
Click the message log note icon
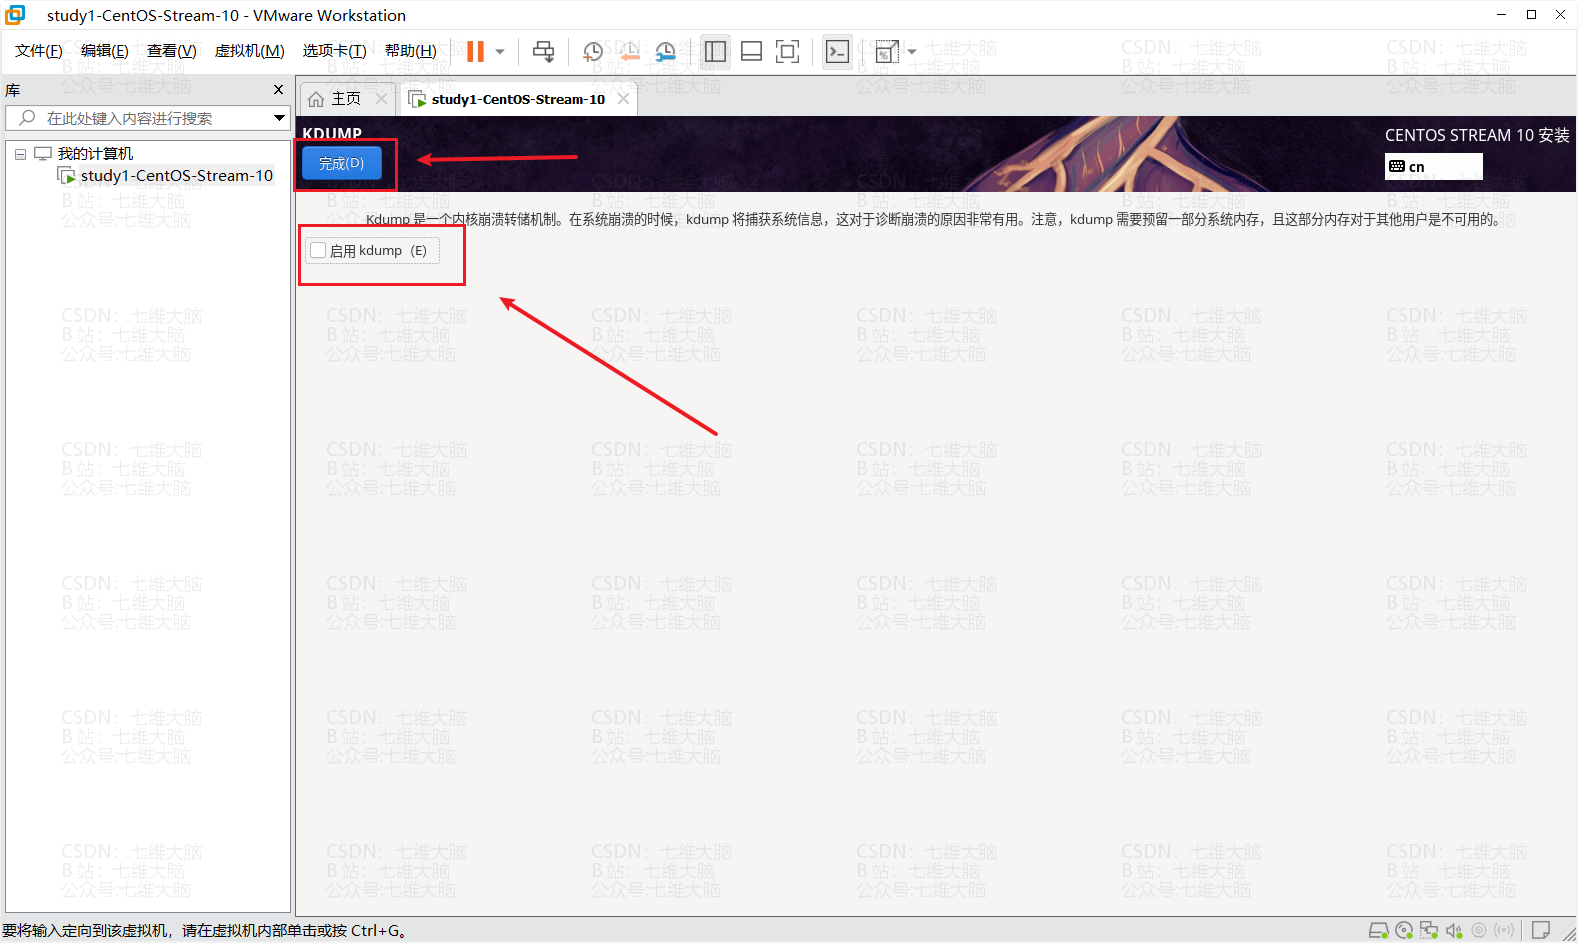pos(1541,930)
